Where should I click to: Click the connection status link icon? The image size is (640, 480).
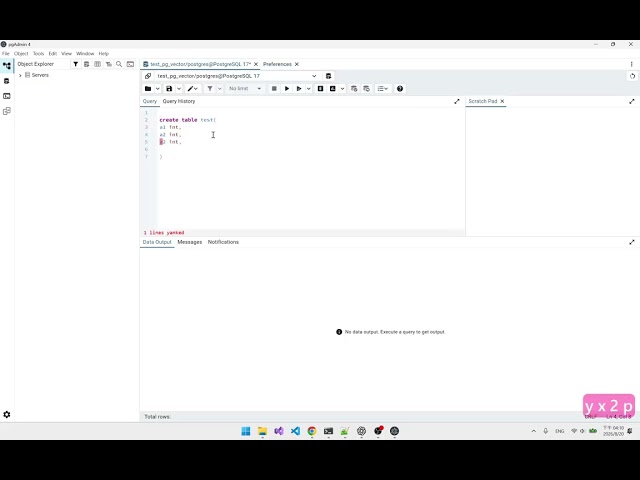coord(148,76)
